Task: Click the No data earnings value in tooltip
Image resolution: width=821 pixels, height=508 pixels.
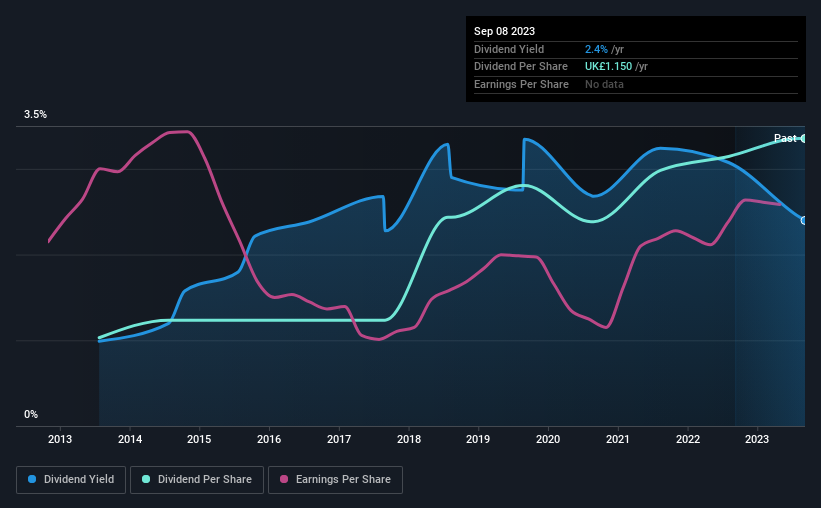Action: 604,84
